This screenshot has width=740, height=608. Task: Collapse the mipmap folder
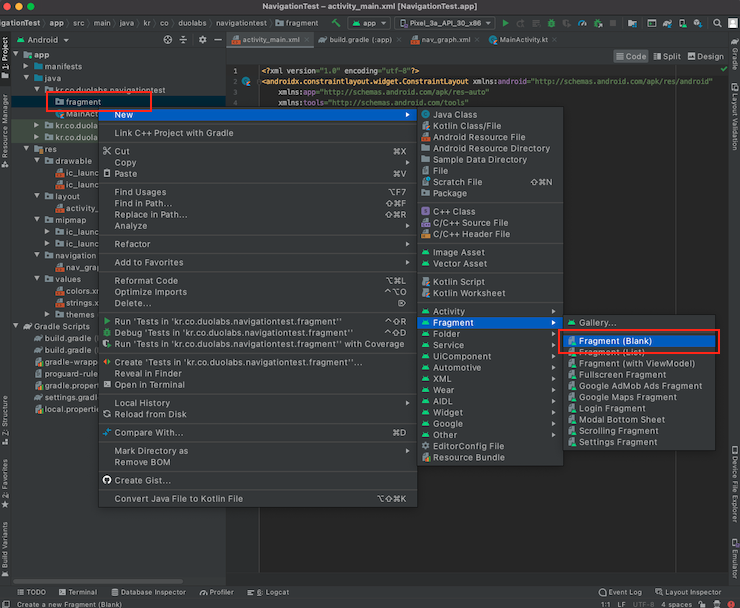coord(37,220)
